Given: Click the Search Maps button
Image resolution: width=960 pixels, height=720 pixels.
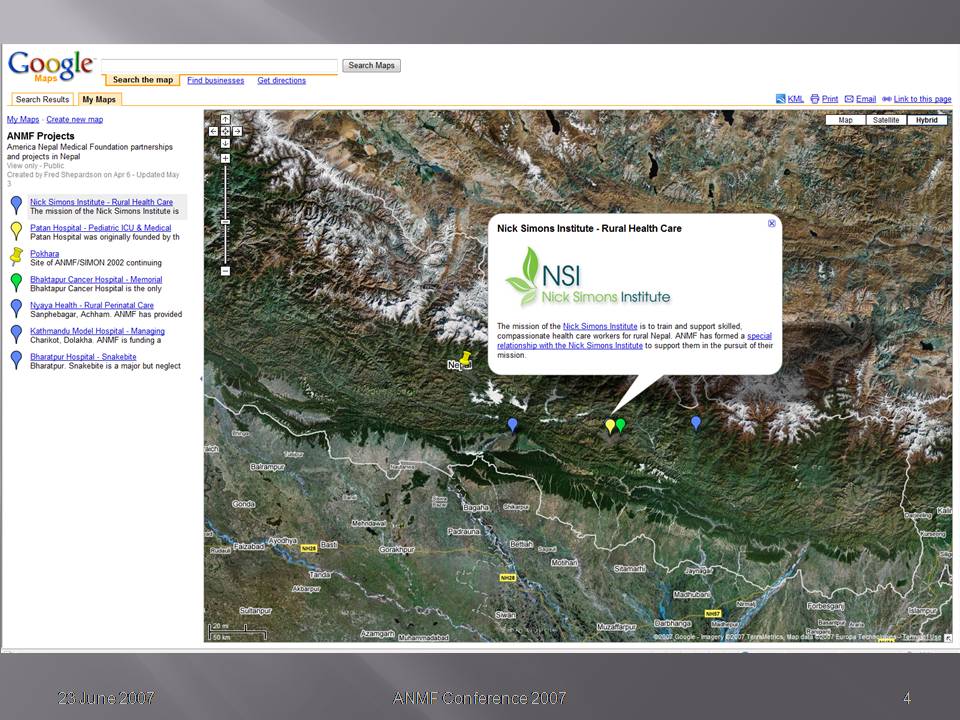Looking at the screenshot, I should tap(372, 66).
